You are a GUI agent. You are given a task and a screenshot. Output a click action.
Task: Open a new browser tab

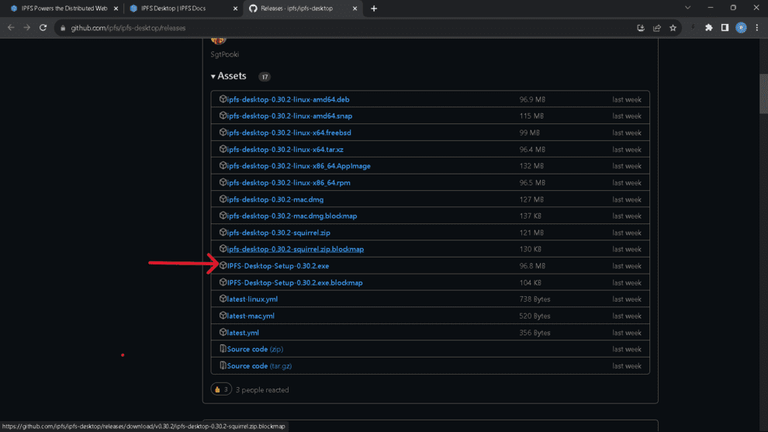click(x=374, y=8)
